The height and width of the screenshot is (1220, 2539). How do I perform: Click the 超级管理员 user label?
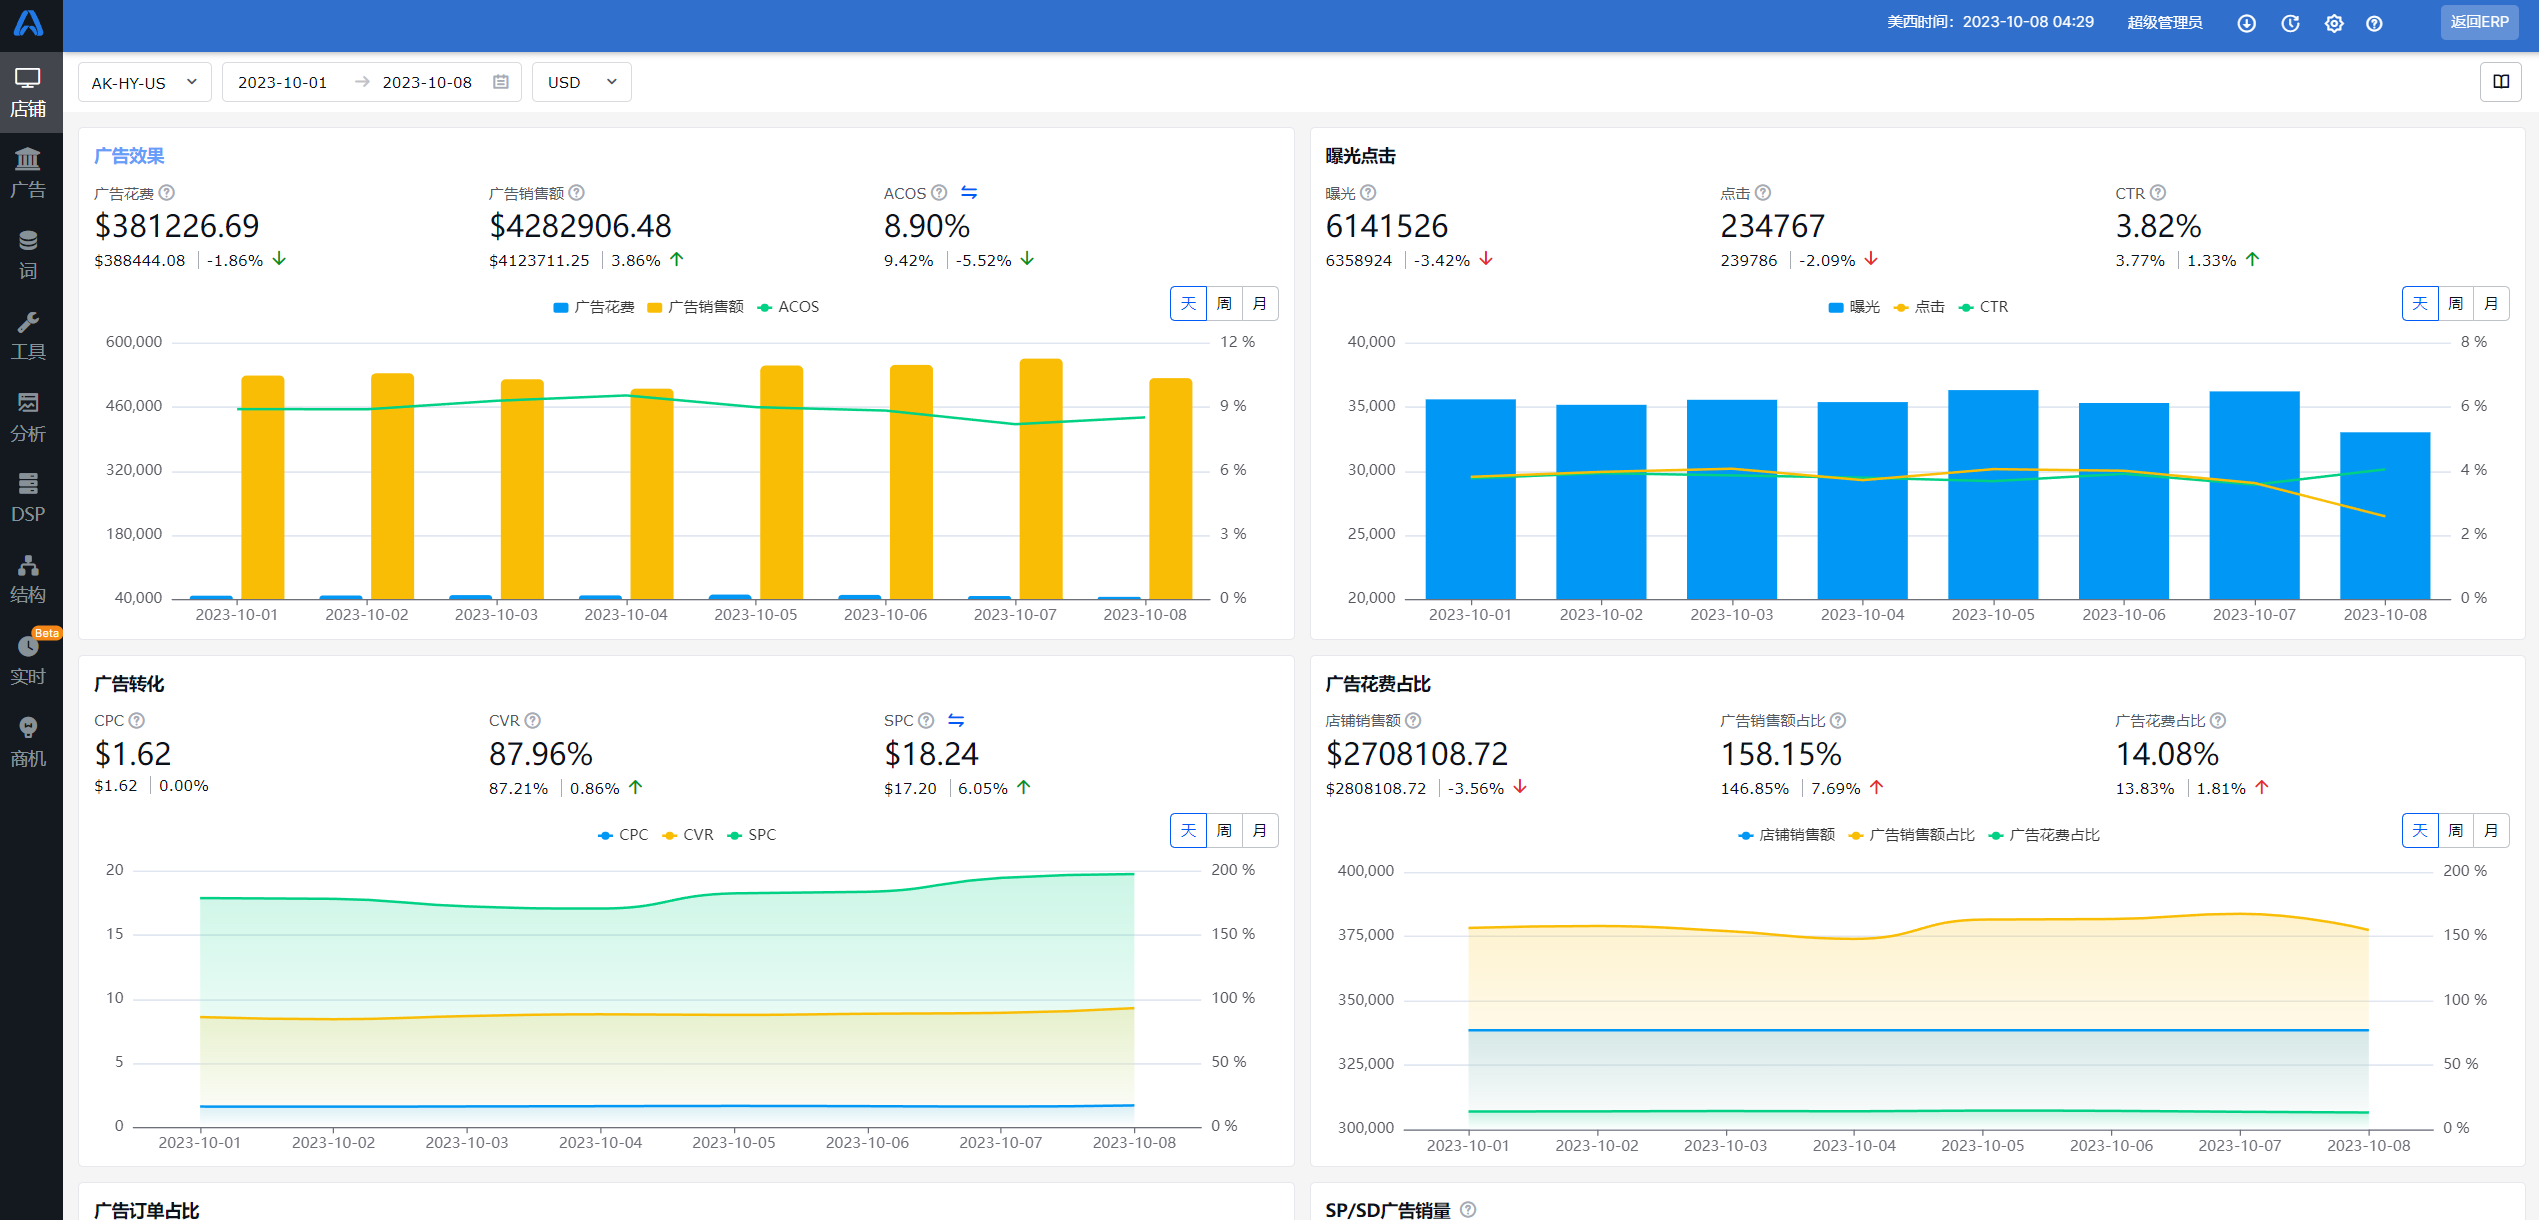coord(2164,23)
